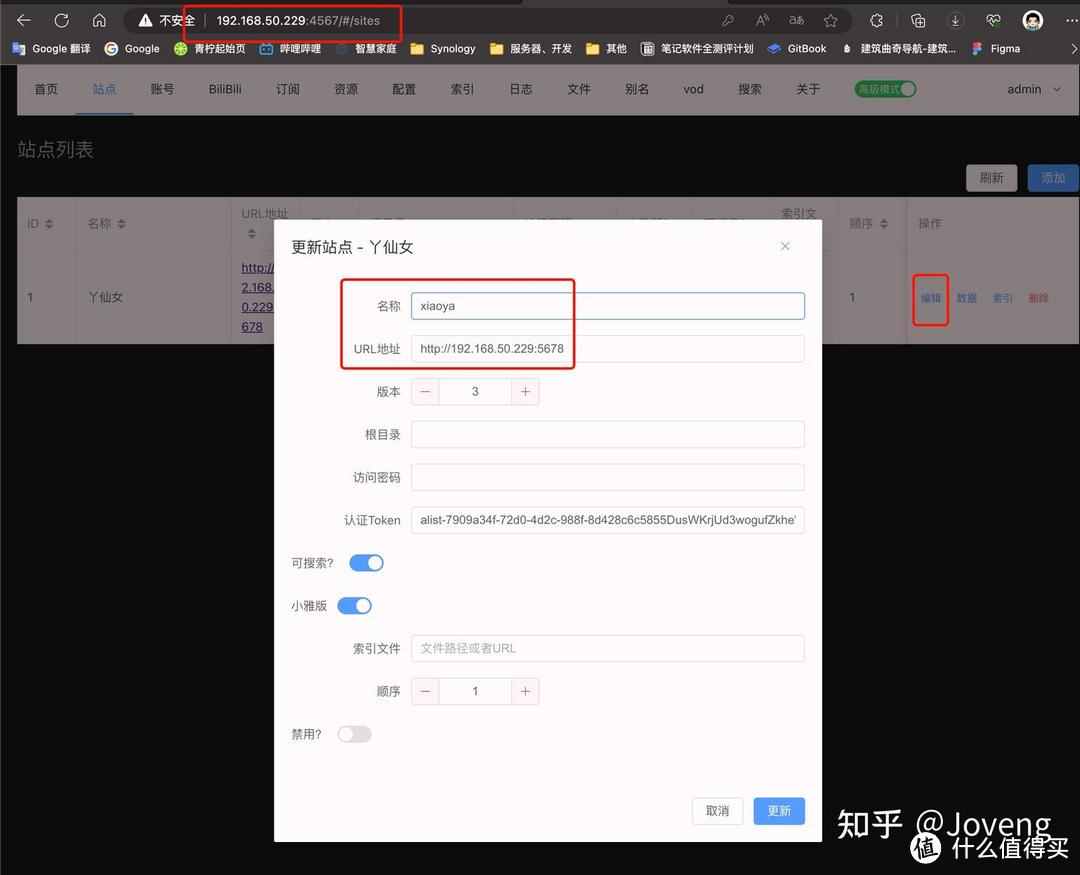Viewport: 1080px width, 875px height.
Task: Click the 更新 button in dialog
Action: tap(779, 811)
